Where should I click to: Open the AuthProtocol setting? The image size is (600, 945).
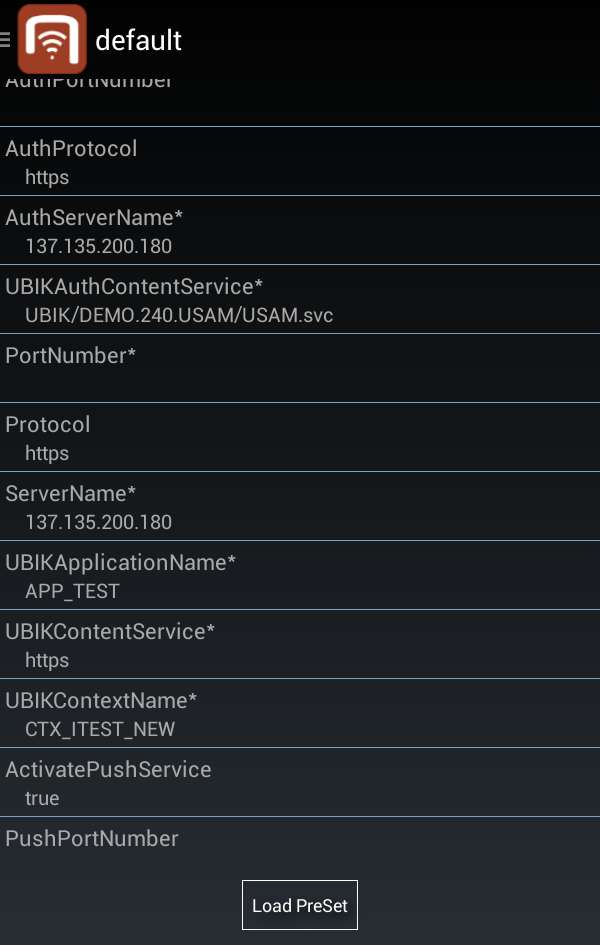pyautogui.click(x=300, y=162)
